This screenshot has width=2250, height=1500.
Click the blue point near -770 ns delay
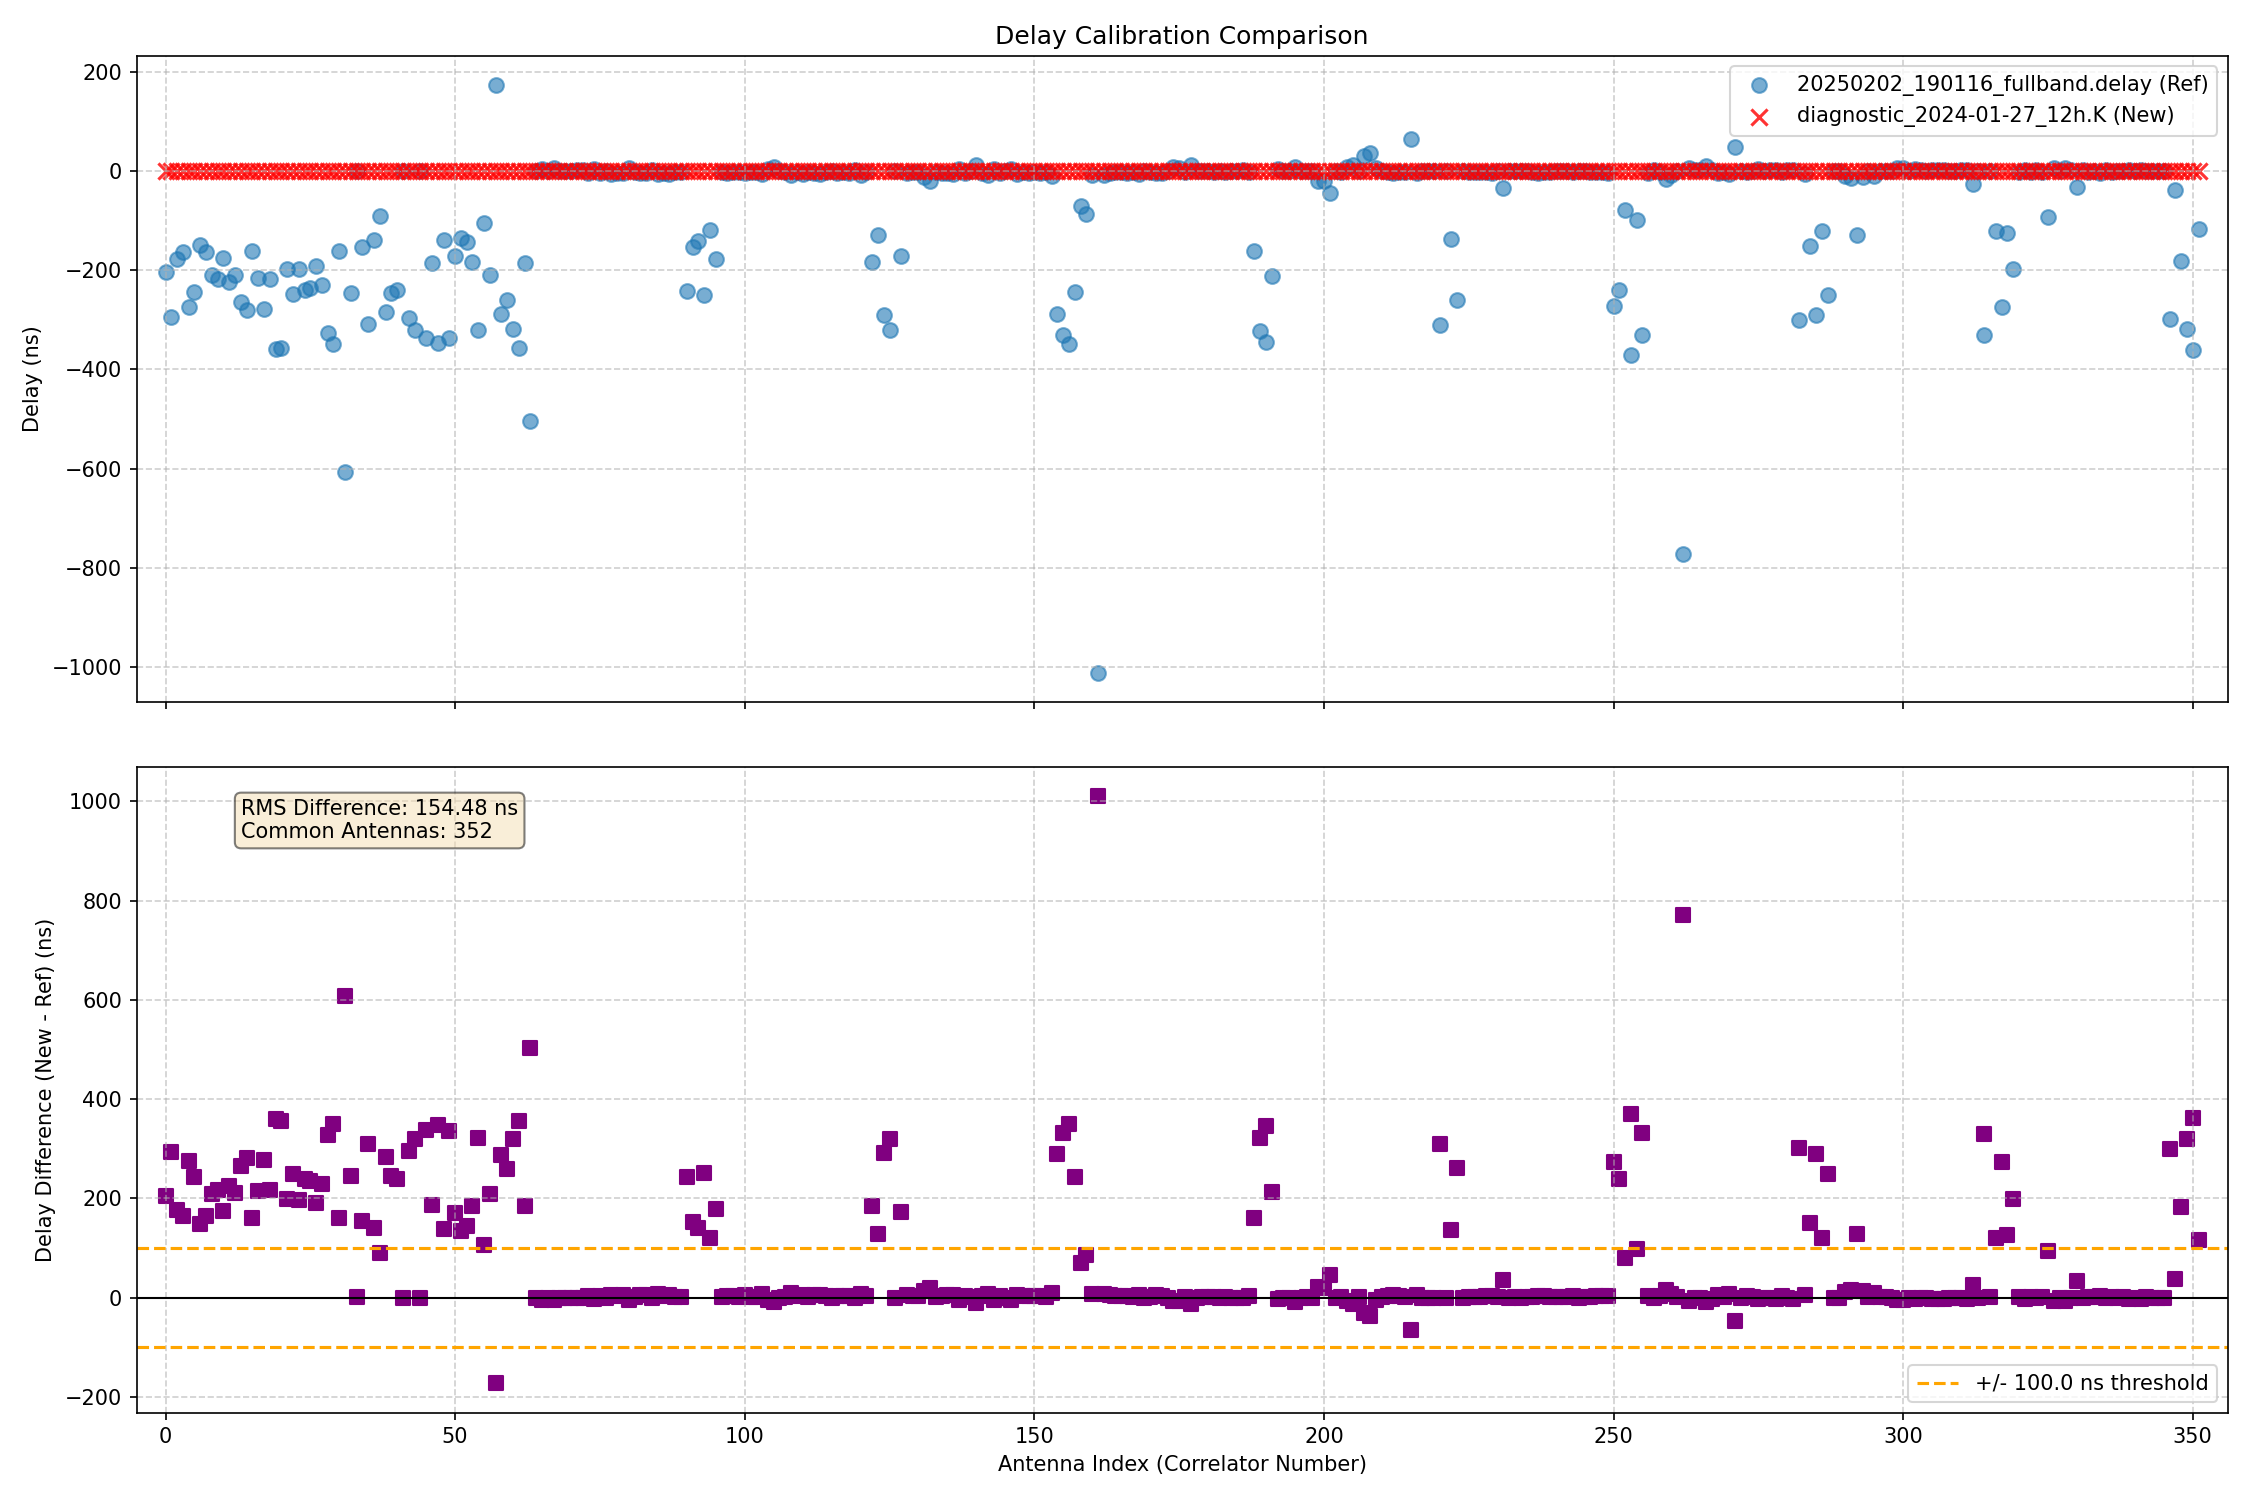pyautogui.click(x=1683, y=554)
